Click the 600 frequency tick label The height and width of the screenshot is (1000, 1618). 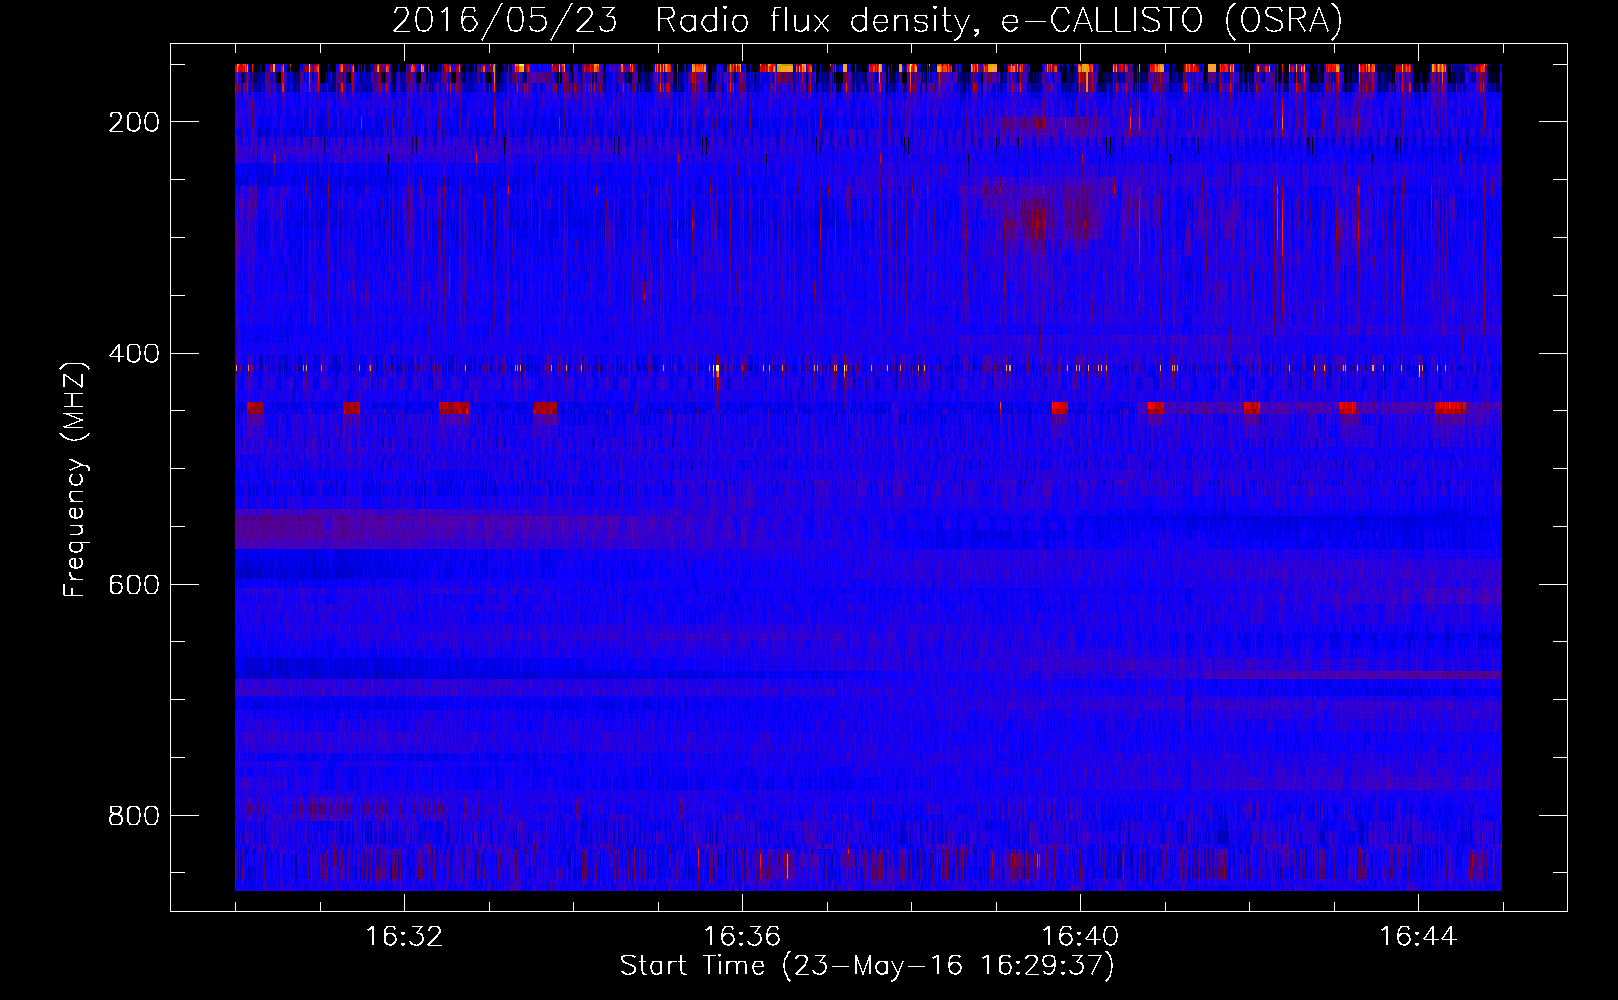tap(133, 585)
